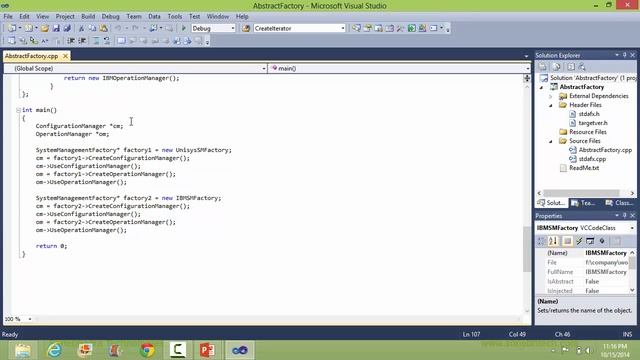Toggle Alphabetical sort in Properties panel
The width and height of the screenshot is (640, 360).
click(553, 241)
